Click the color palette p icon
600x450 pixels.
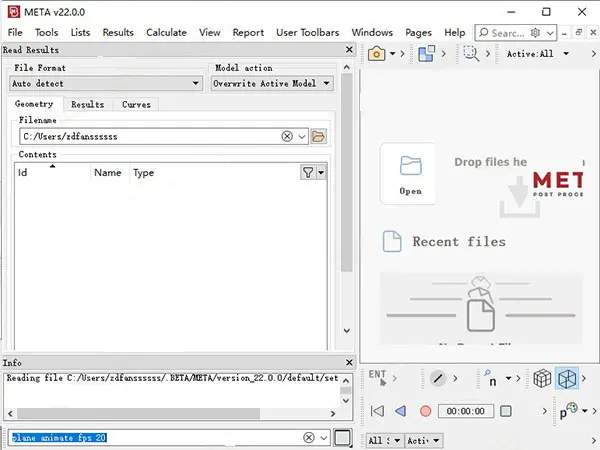tap(569, 410)
